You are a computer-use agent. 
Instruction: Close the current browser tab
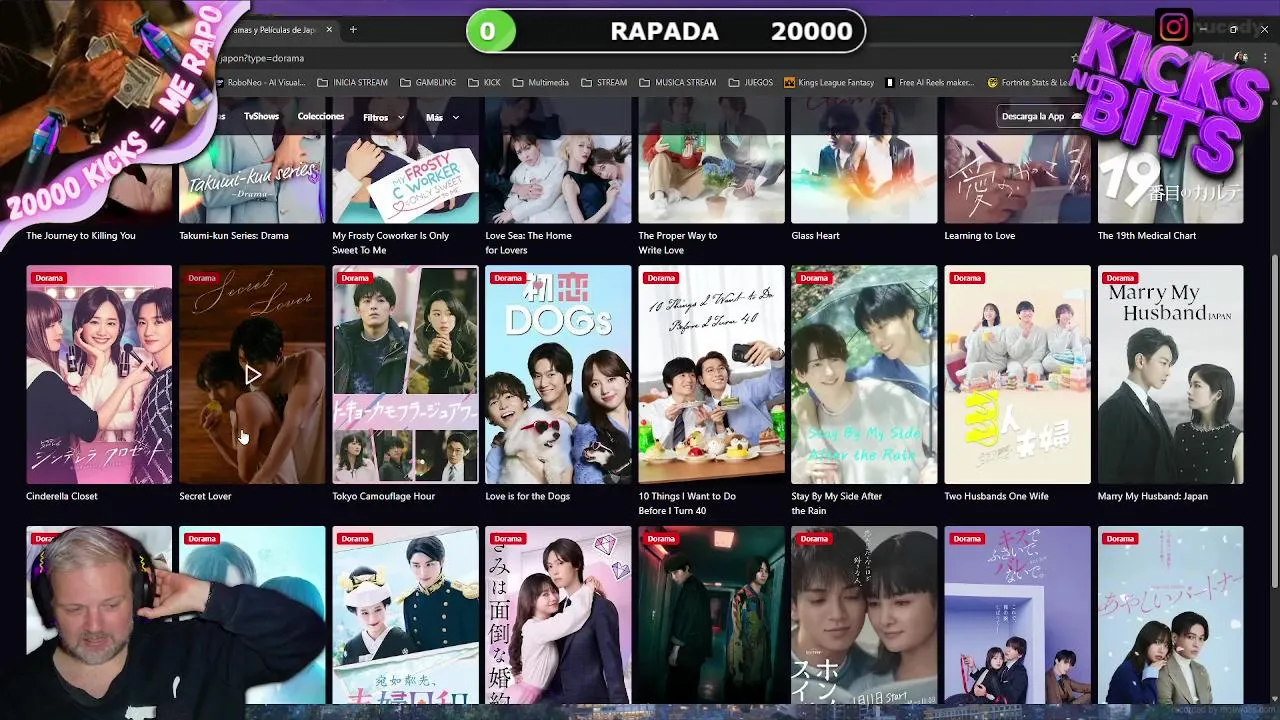coord(329,30)
